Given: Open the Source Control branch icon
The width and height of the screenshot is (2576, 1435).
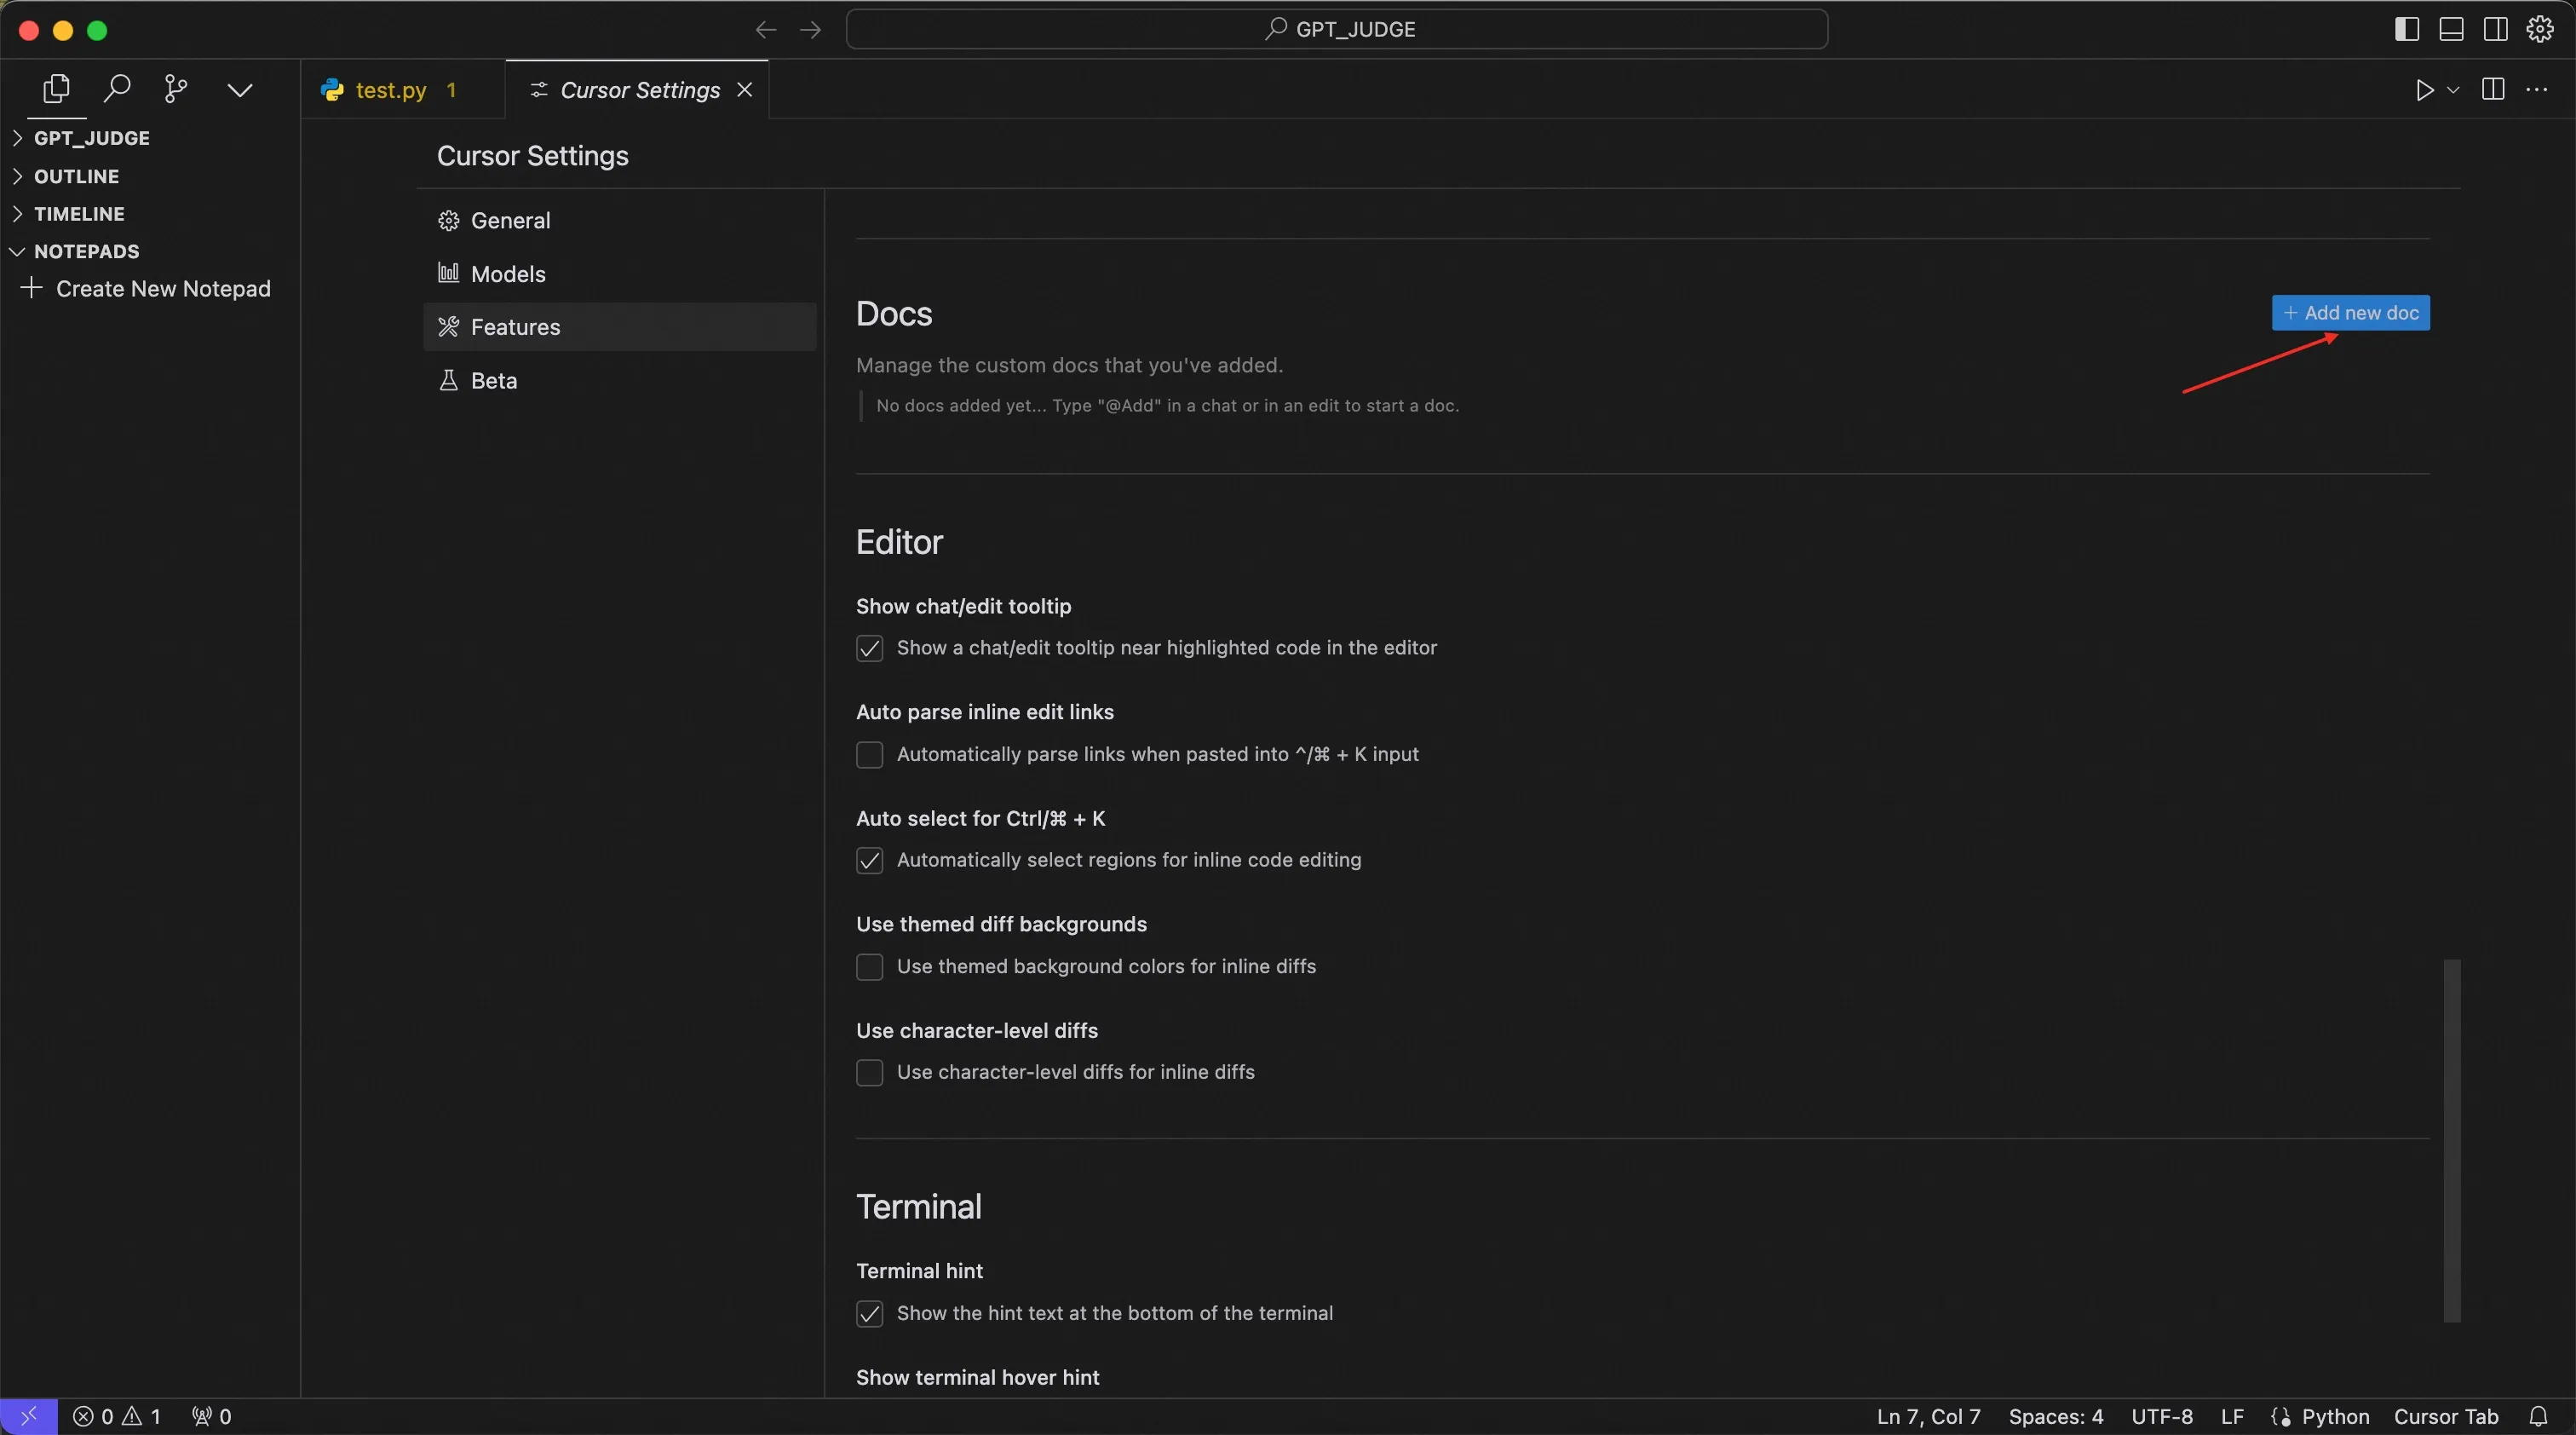Looking at the screenshot, I should [176, 89].
